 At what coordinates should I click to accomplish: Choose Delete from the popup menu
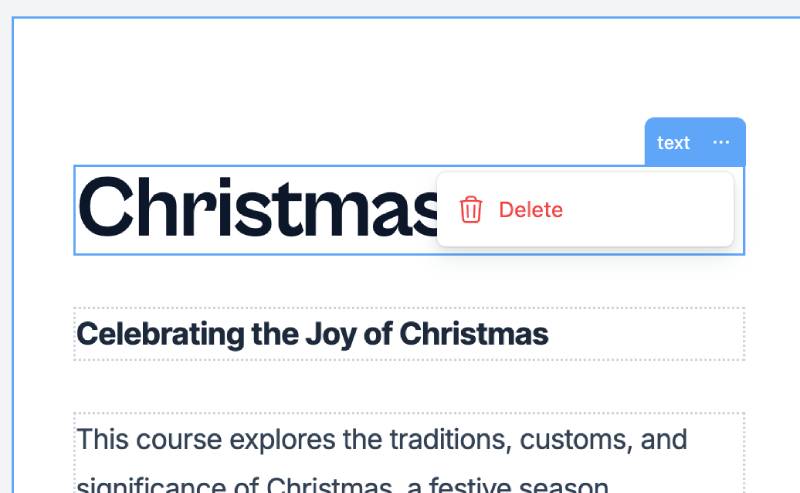point(530,210)
